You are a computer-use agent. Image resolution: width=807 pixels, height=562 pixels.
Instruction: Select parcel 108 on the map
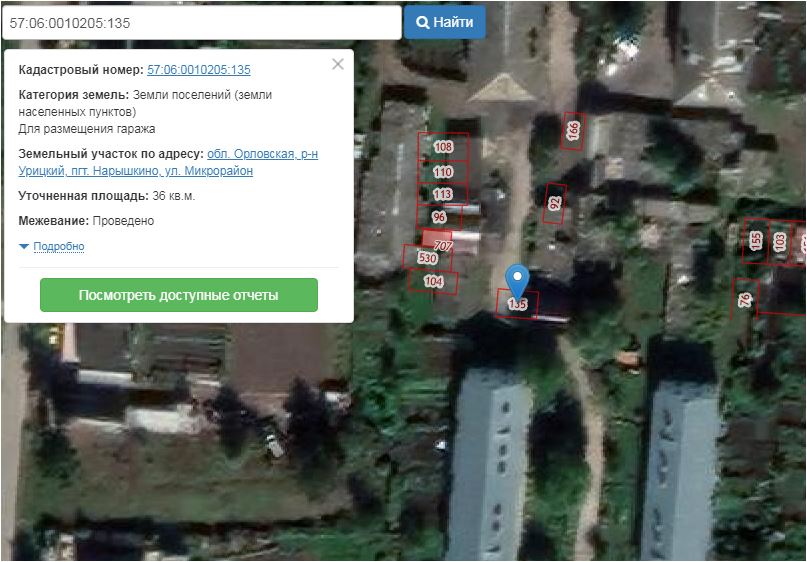click(443, 147)
